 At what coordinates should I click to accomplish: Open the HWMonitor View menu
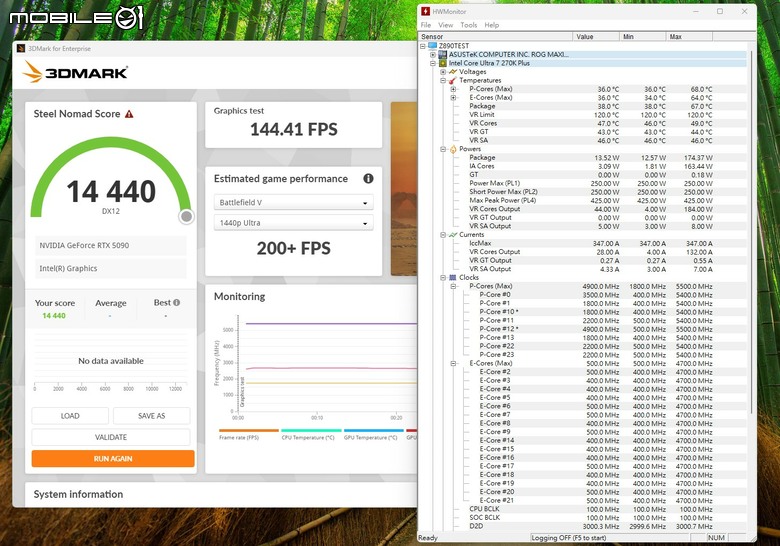coord(445,25)
